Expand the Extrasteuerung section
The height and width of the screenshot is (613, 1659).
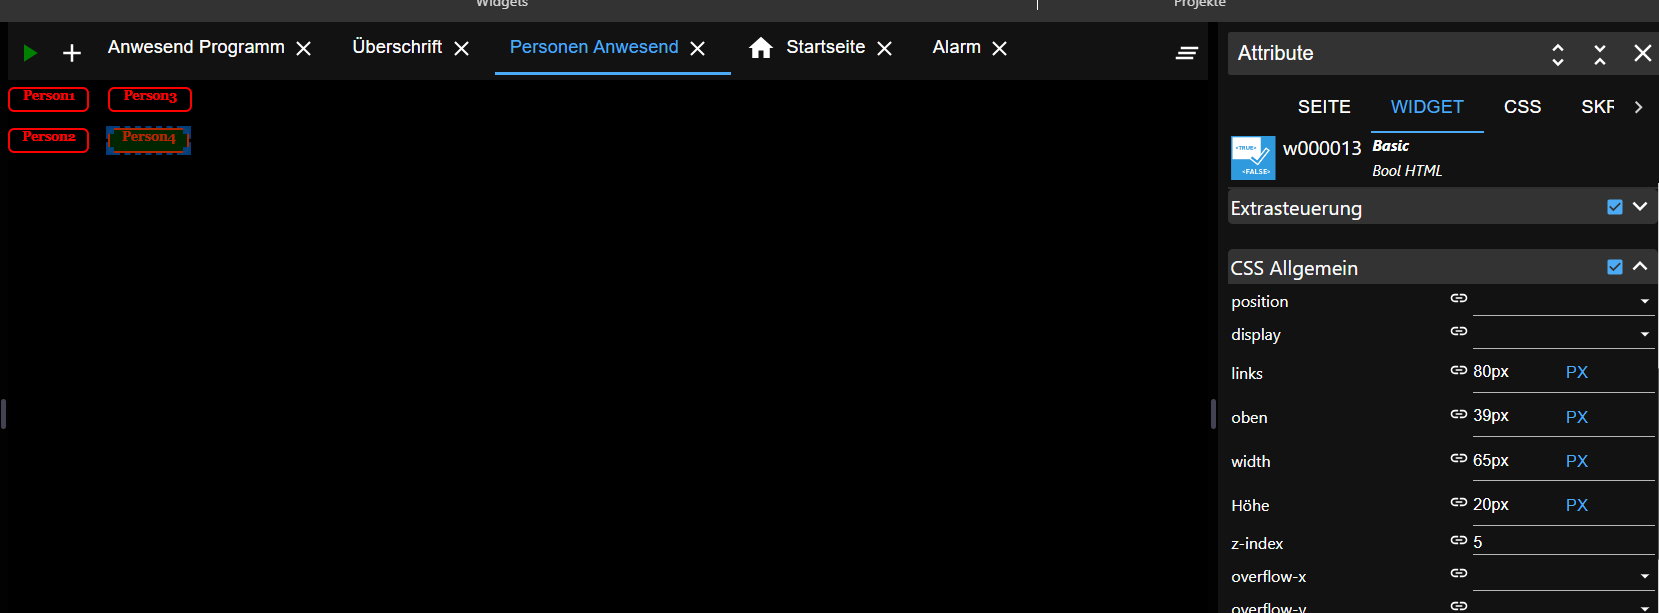click(x=1640, y=207)
